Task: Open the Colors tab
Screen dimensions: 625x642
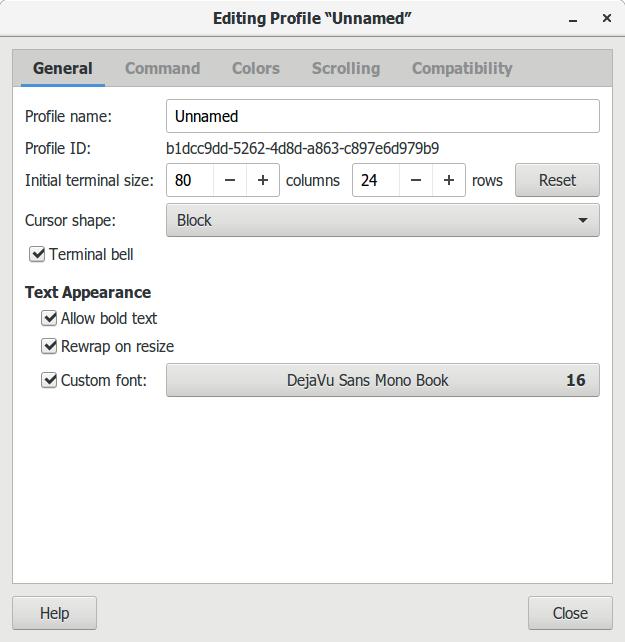Action: 256,68
